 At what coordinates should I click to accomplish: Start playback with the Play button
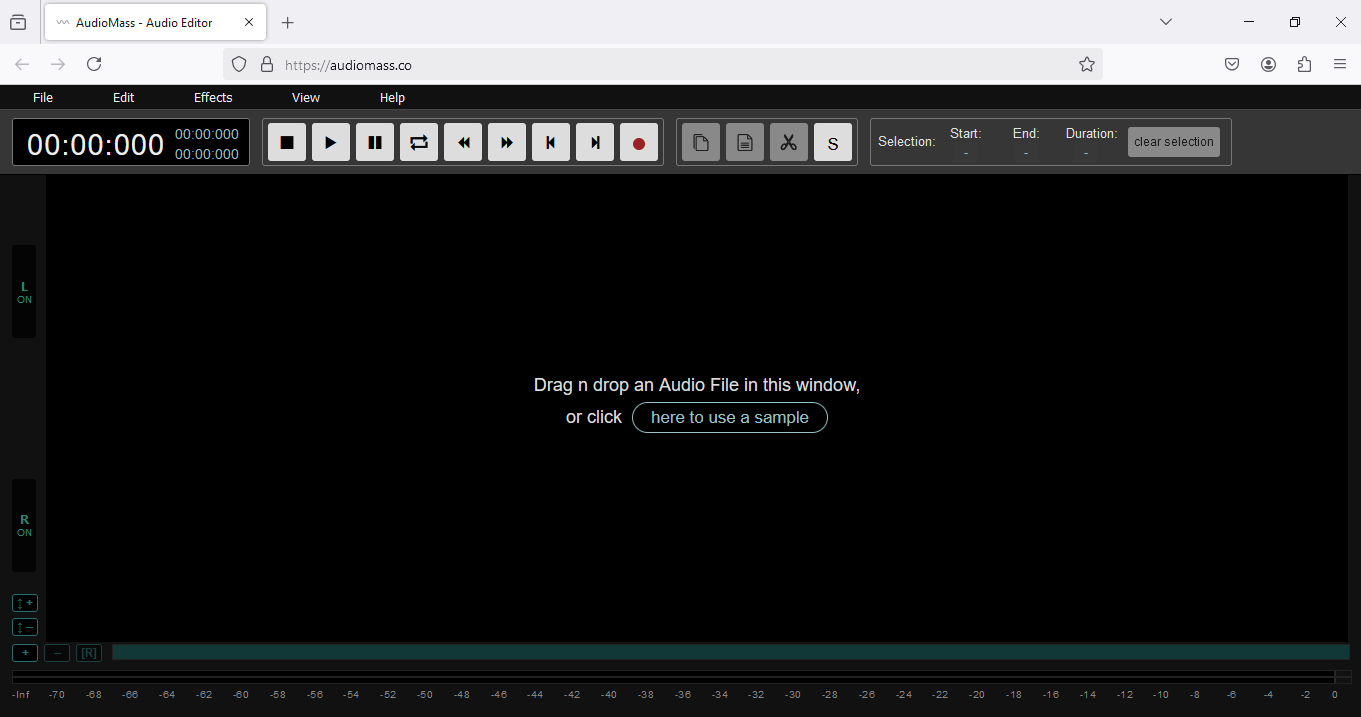[331, 142]
